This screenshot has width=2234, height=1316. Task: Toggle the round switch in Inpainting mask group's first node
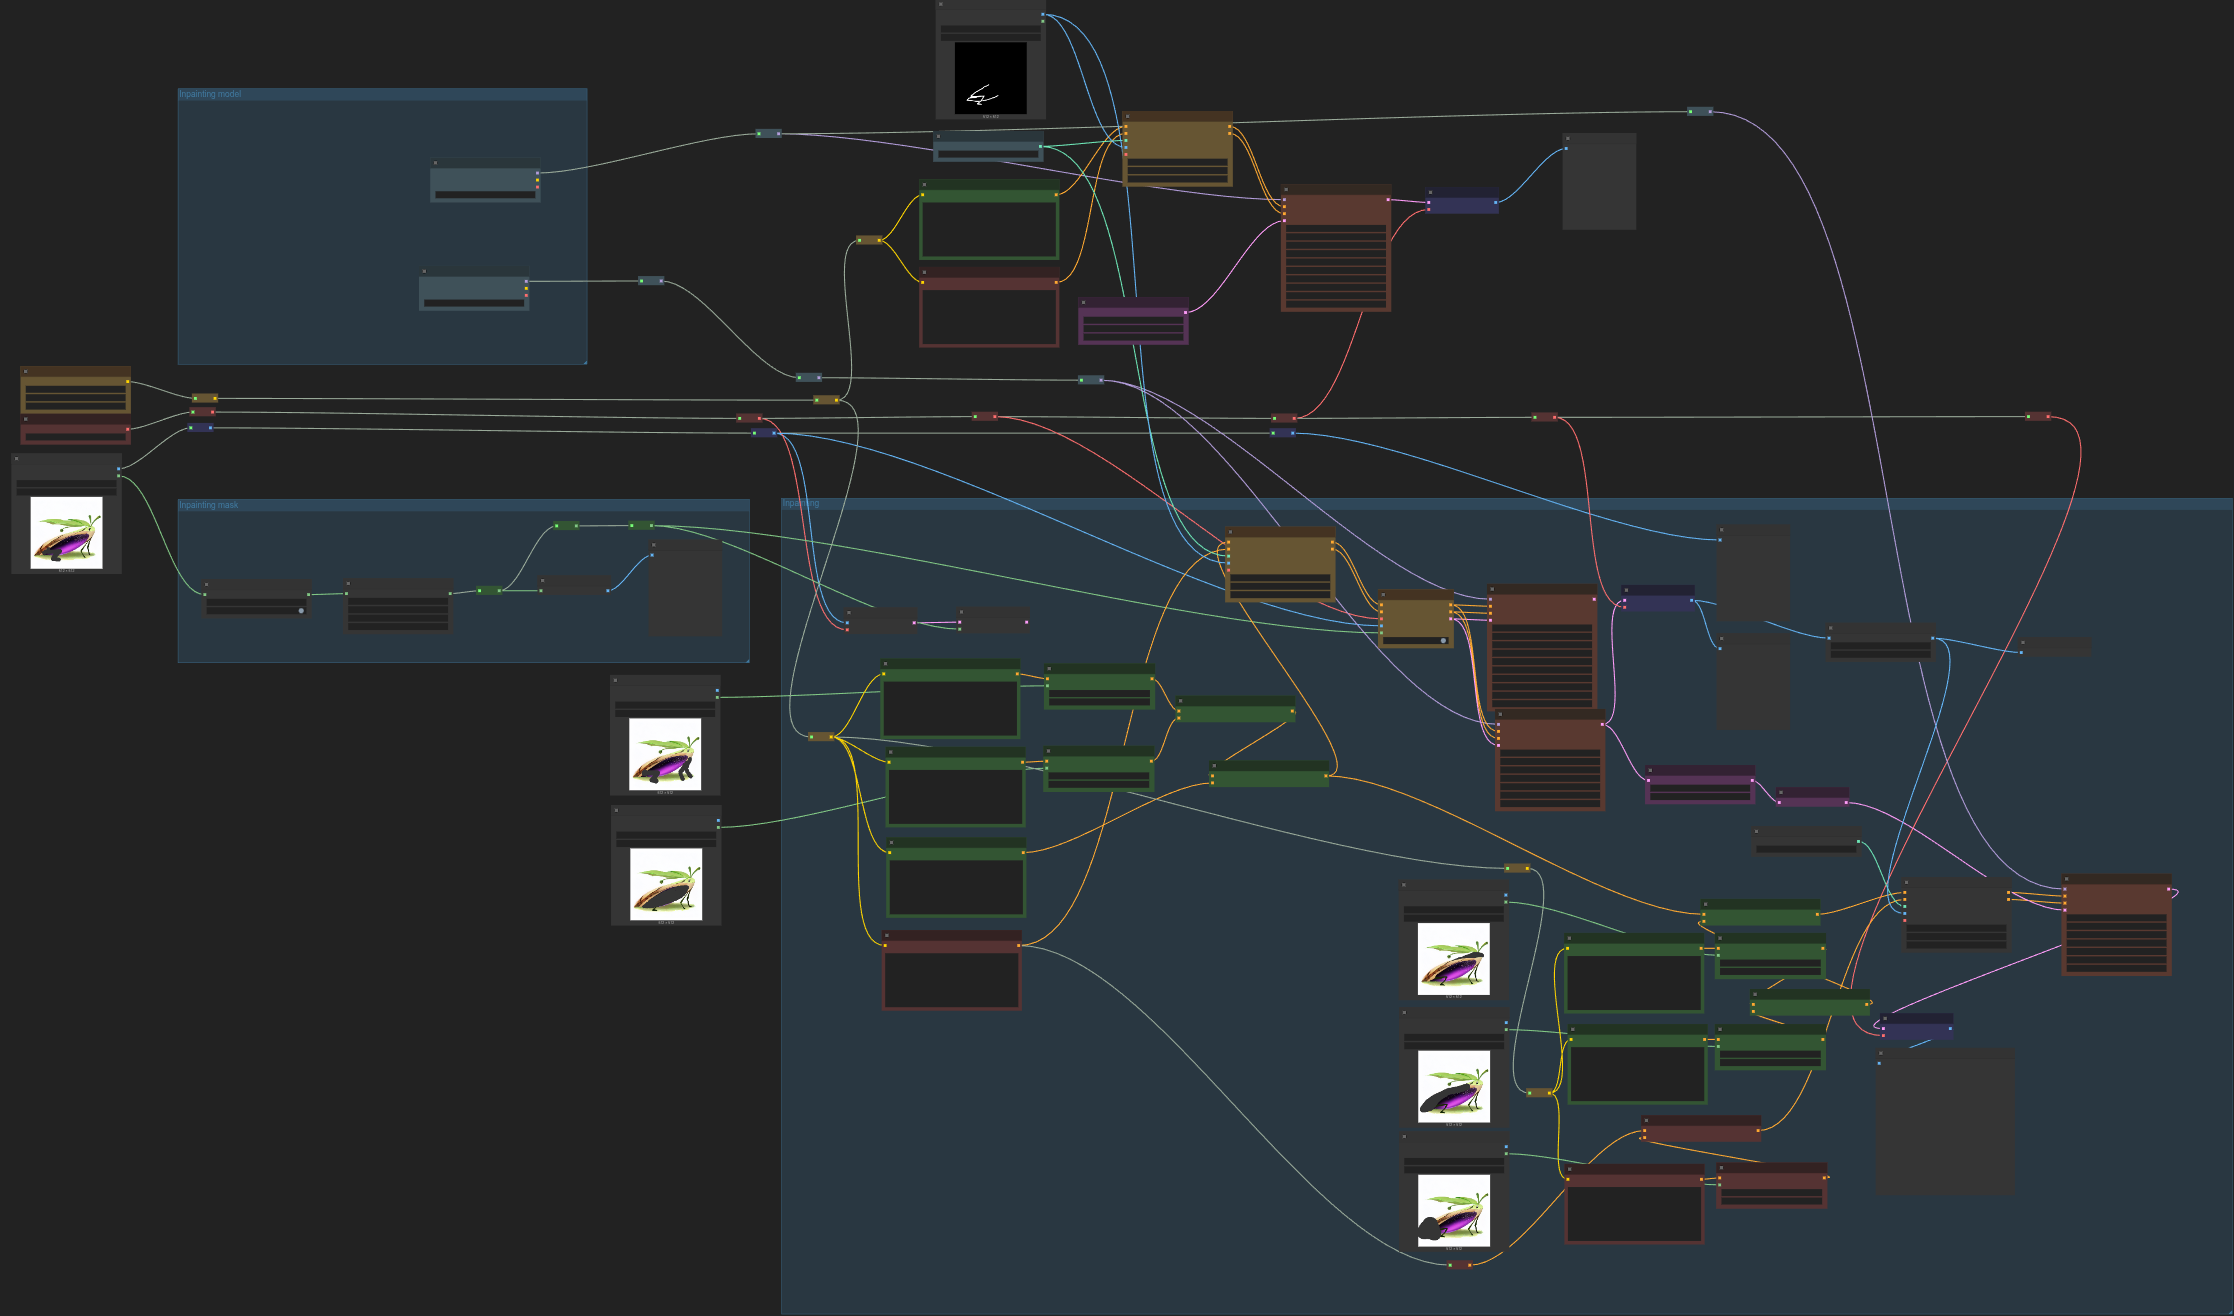[301, 610]
